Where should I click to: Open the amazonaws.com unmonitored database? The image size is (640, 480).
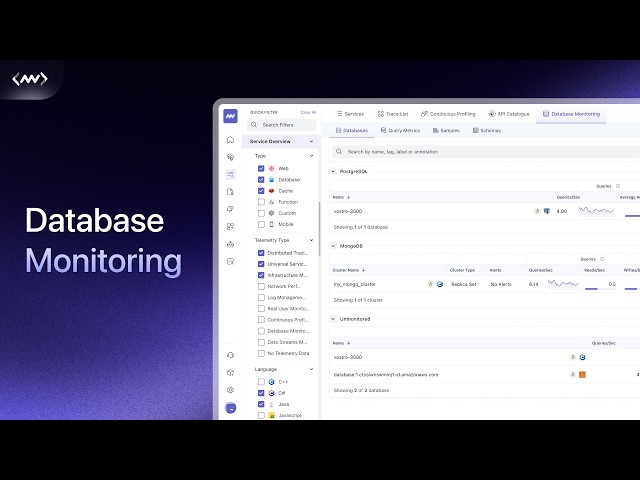pyautogui.click(x=386, y=374)
